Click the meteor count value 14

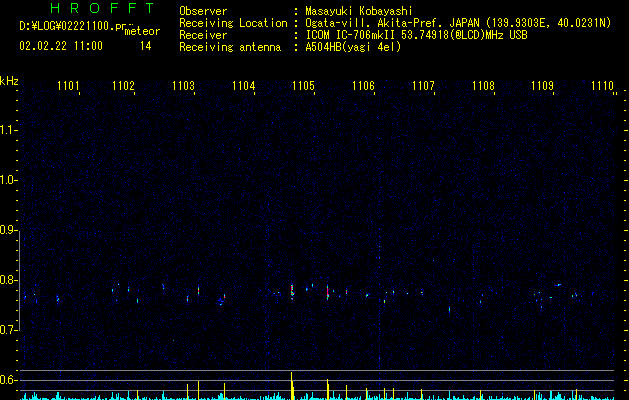coord(146,46)
